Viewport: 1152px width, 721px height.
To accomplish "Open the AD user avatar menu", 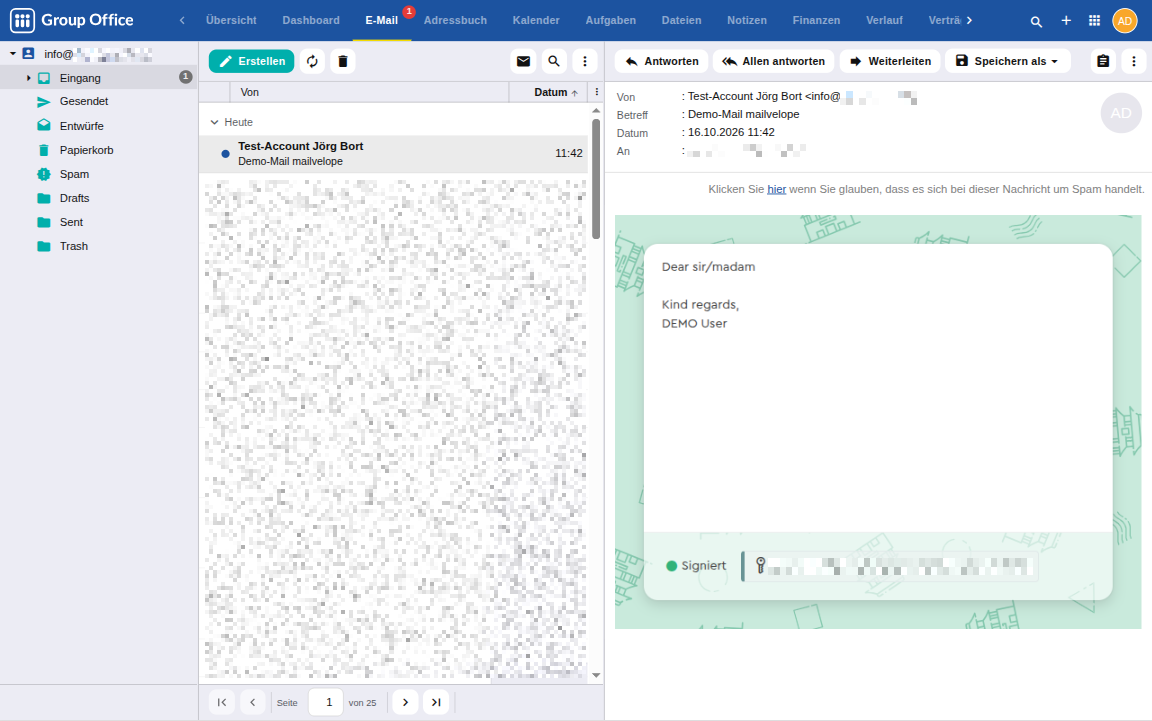I will [1125, 21].
